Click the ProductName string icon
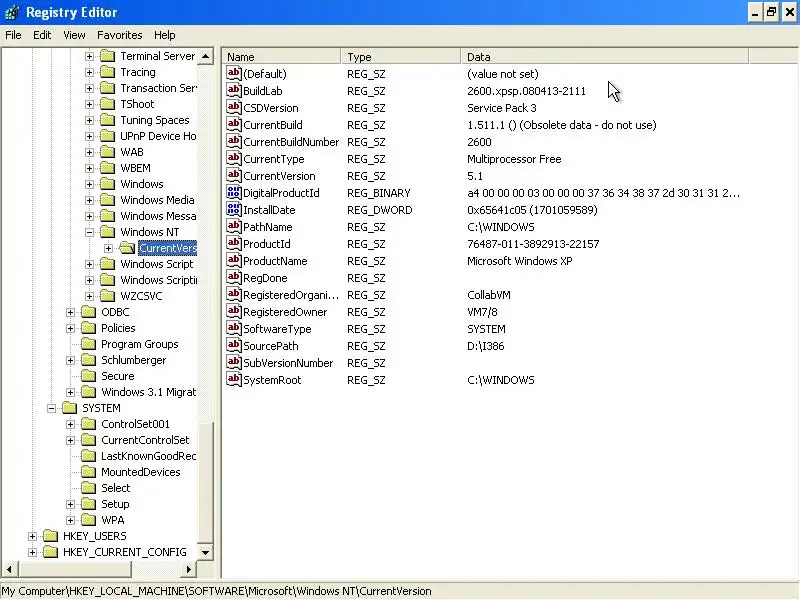 point(234,260)
